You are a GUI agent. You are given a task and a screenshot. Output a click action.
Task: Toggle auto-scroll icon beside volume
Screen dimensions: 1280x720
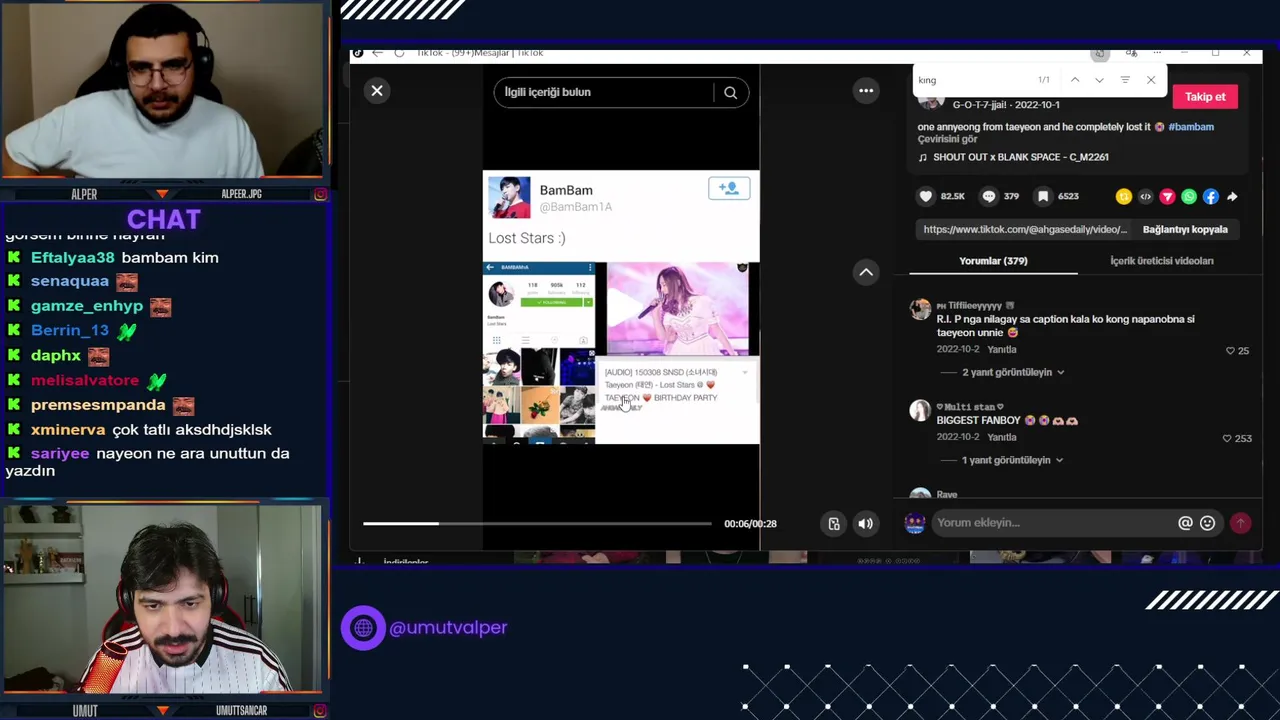[834, 523]
